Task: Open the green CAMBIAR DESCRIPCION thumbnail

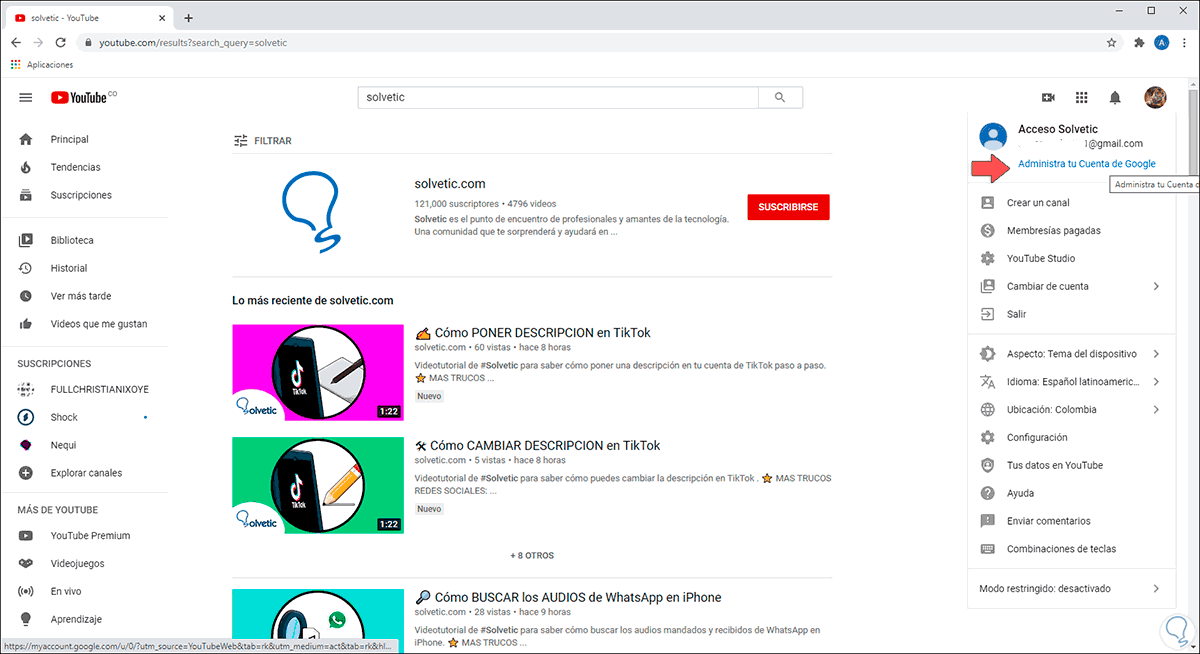Action: pos(318,485)
